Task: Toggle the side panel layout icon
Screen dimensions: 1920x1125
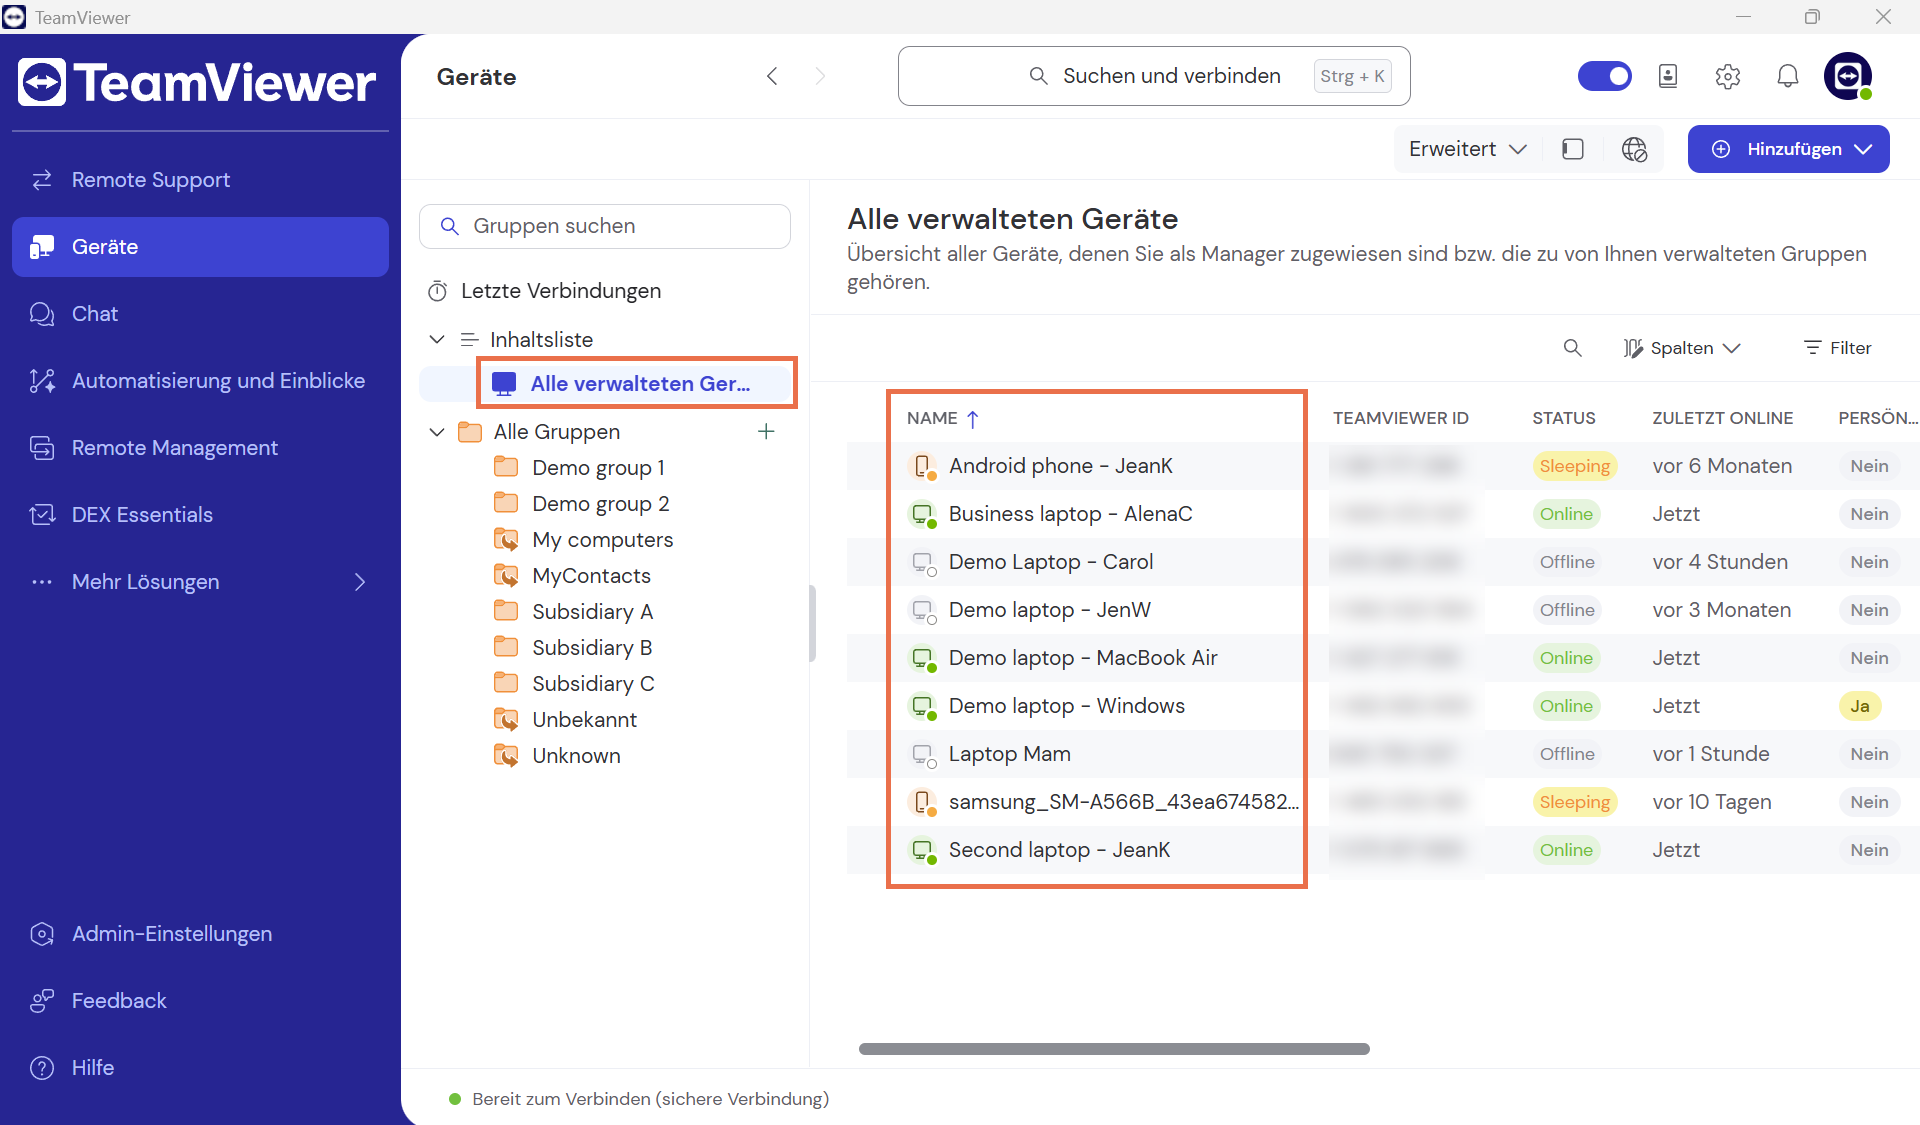Action: [x=1572, y=149]
